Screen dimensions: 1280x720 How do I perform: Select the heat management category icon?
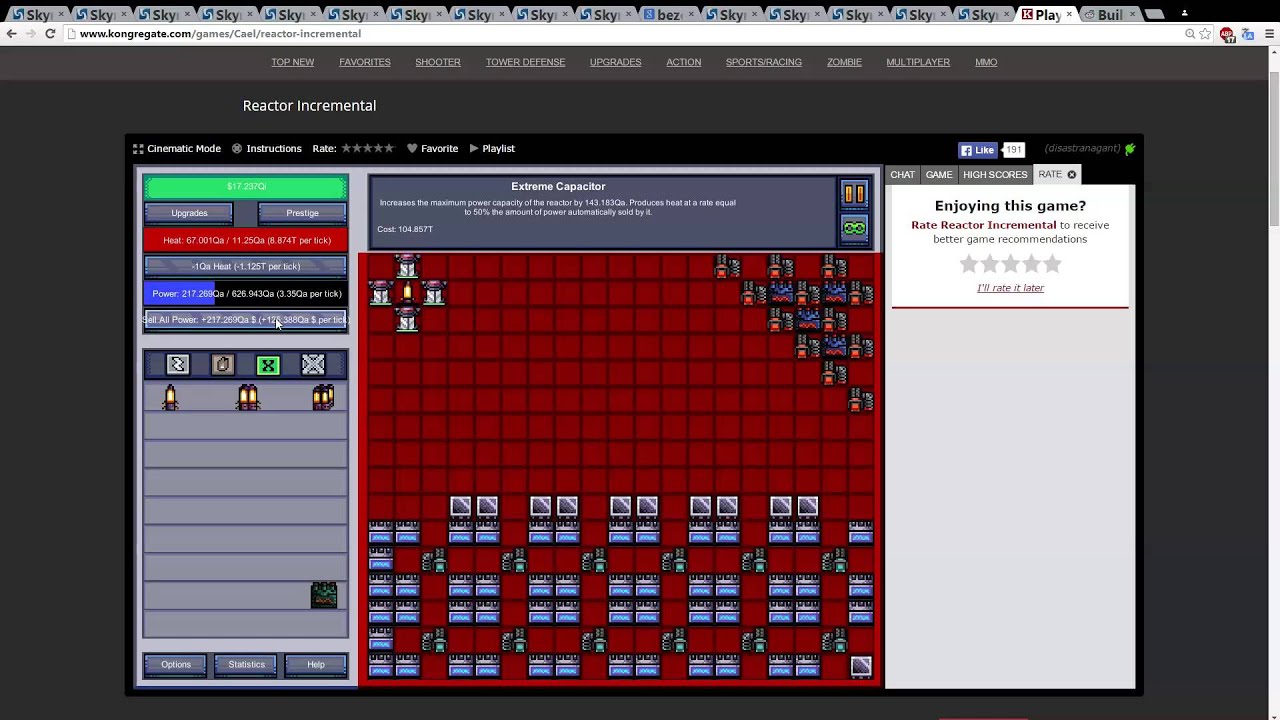[x=223, y=365]
